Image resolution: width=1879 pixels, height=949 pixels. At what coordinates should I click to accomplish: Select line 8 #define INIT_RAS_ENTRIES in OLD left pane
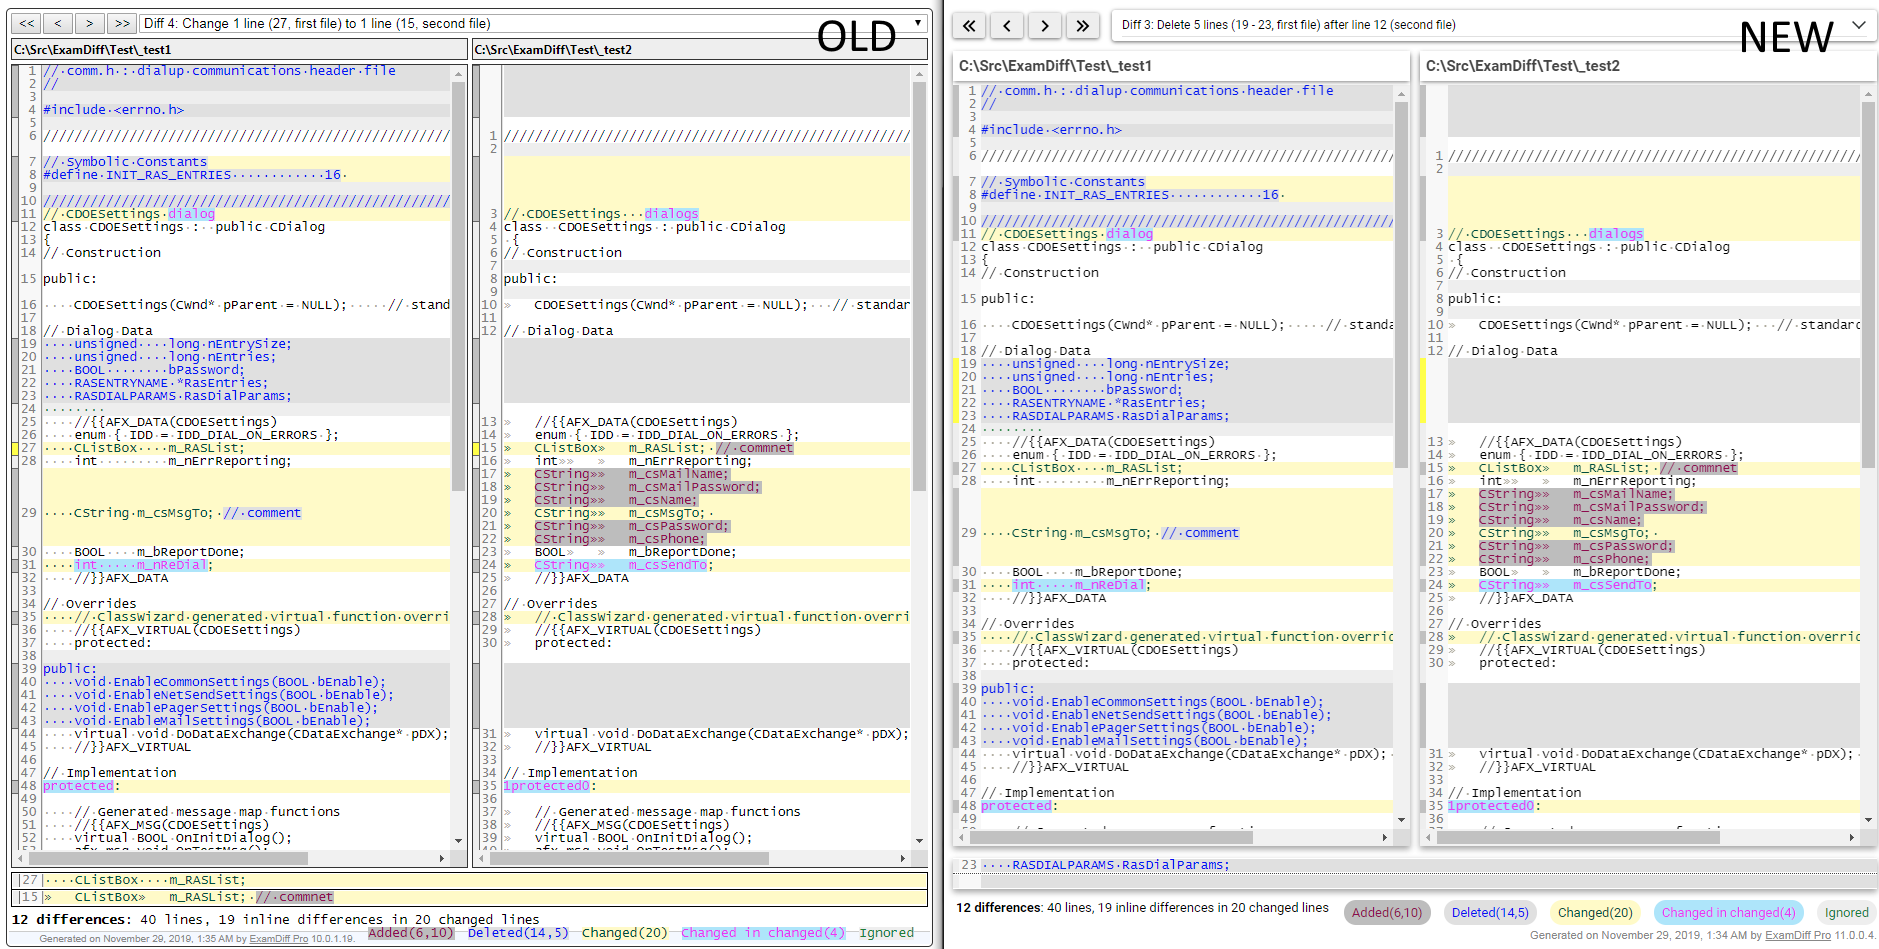coord(246,175)
